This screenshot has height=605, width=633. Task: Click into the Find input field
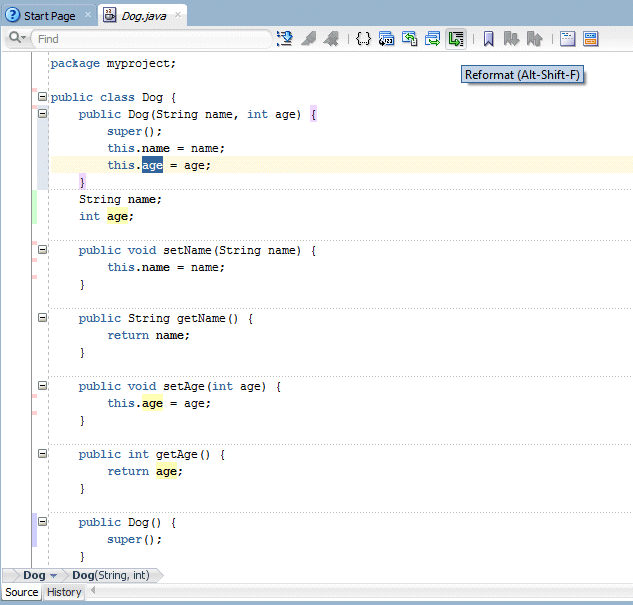click(153, 39)
